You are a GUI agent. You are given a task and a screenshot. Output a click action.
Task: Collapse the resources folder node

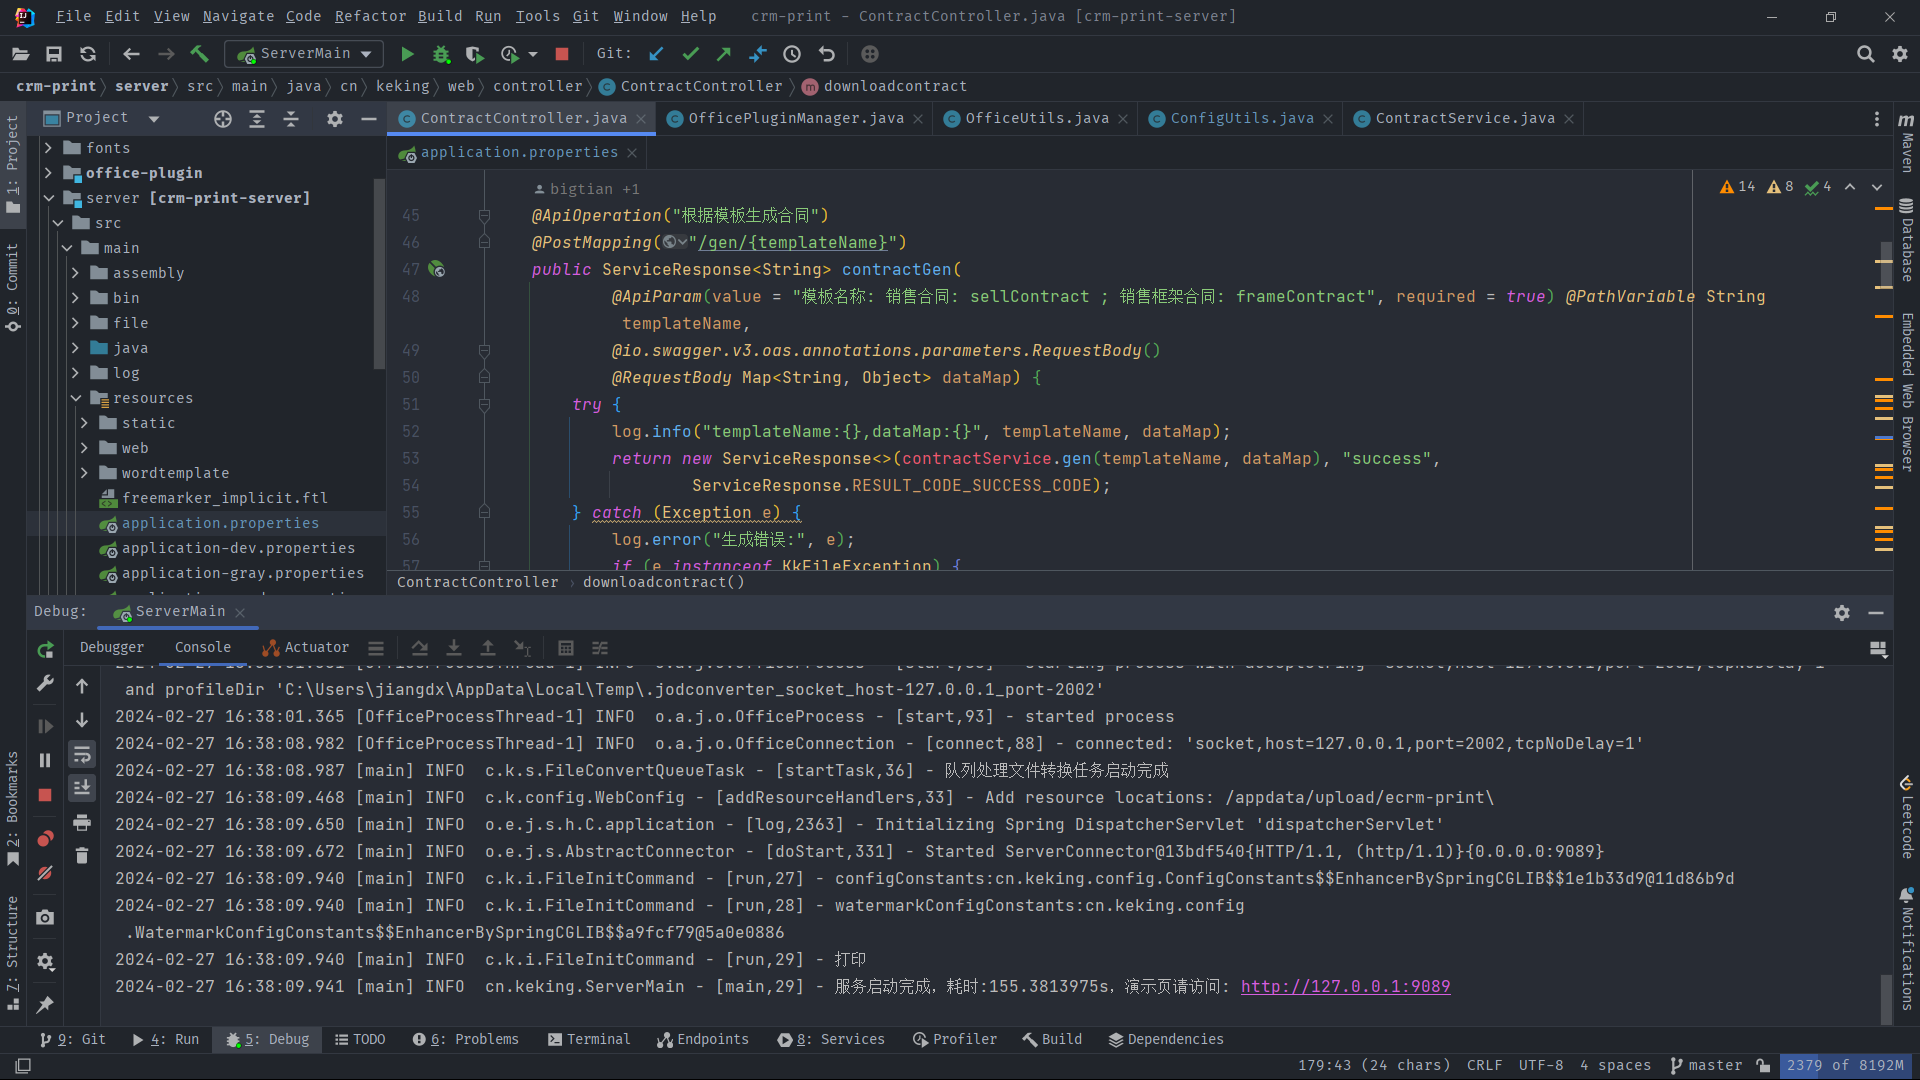(x=76, y=398)
